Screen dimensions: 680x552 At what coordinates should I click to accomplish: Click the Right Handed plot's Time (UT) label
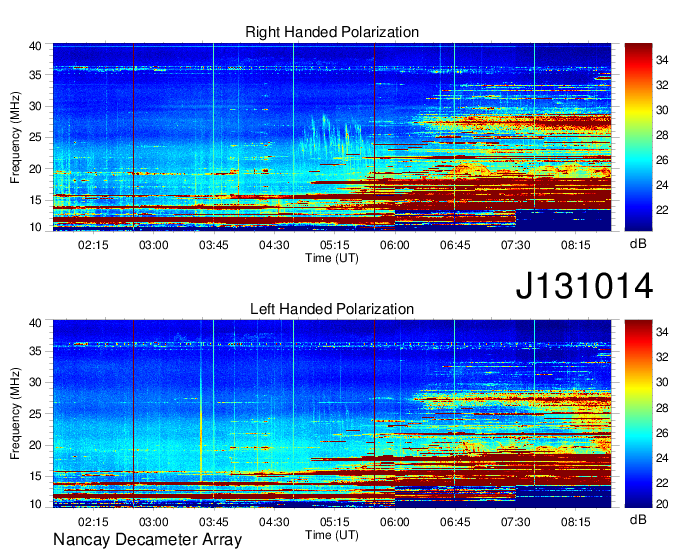[x=332, y=258]
